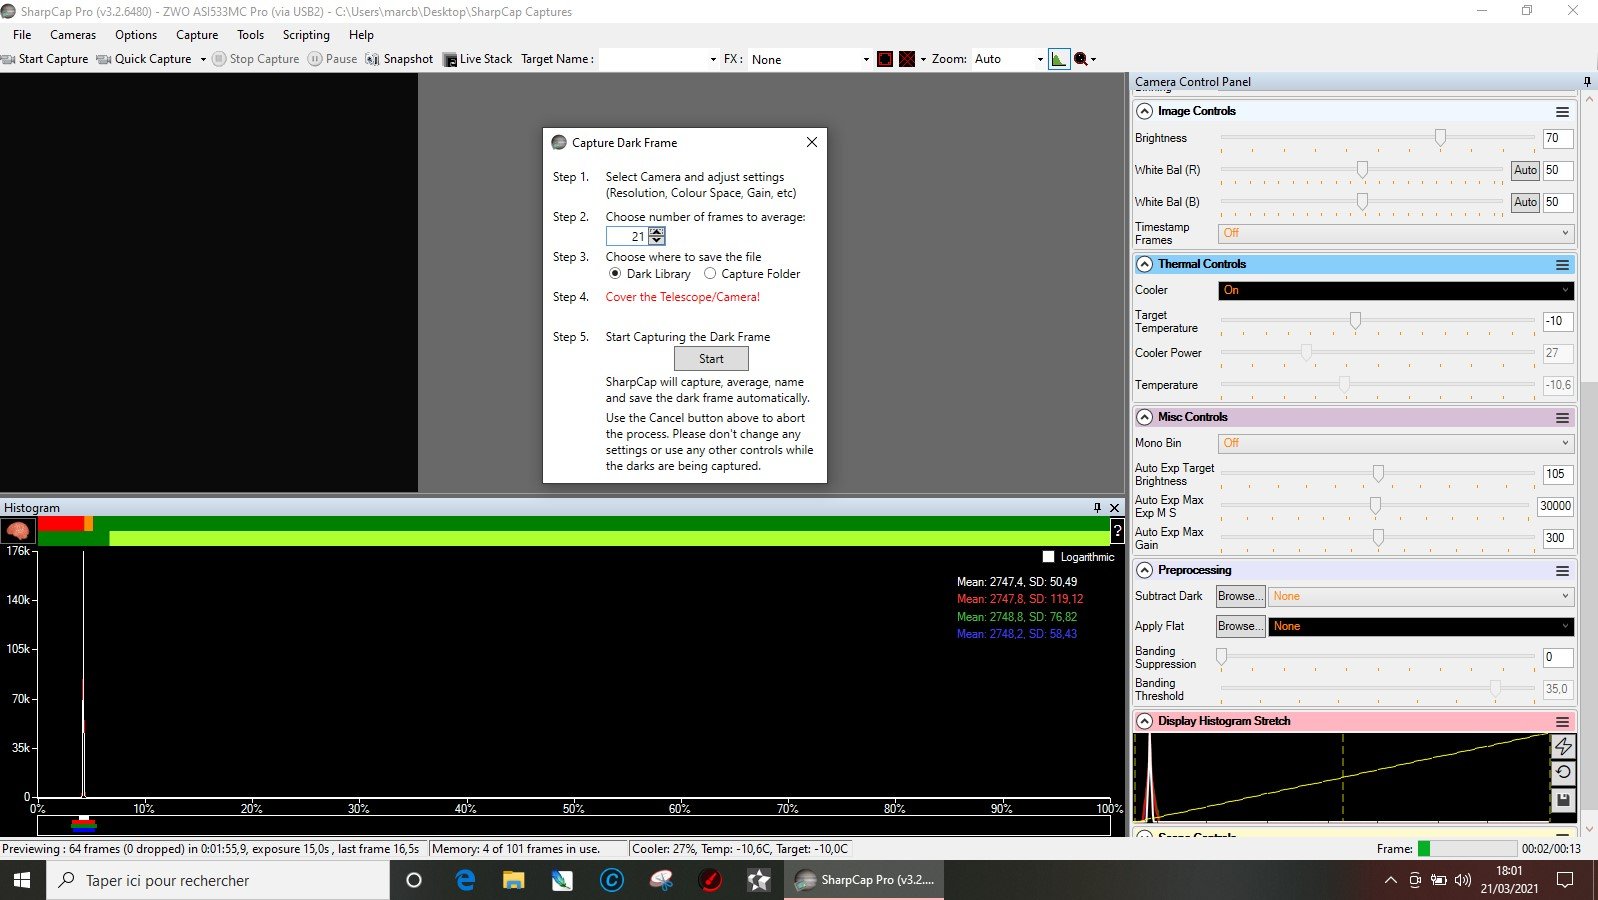Open the FX effects dropdown
The width and height of the screenshot is (1598, 900).
810,59
